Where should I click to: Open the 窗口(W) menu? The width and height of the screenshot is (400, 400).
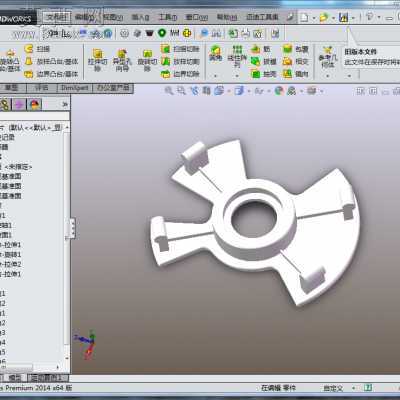coord(197,17)
